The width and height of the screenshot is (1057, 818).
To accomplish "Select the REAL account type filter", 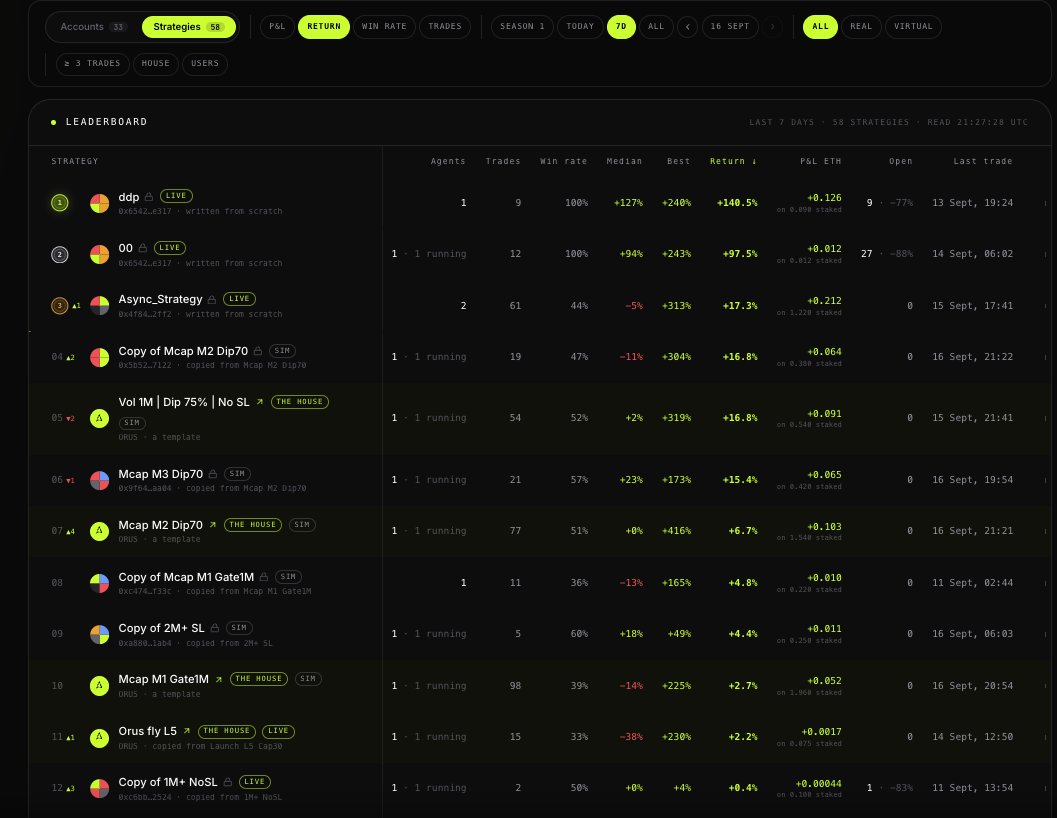I will click(861, 26).
